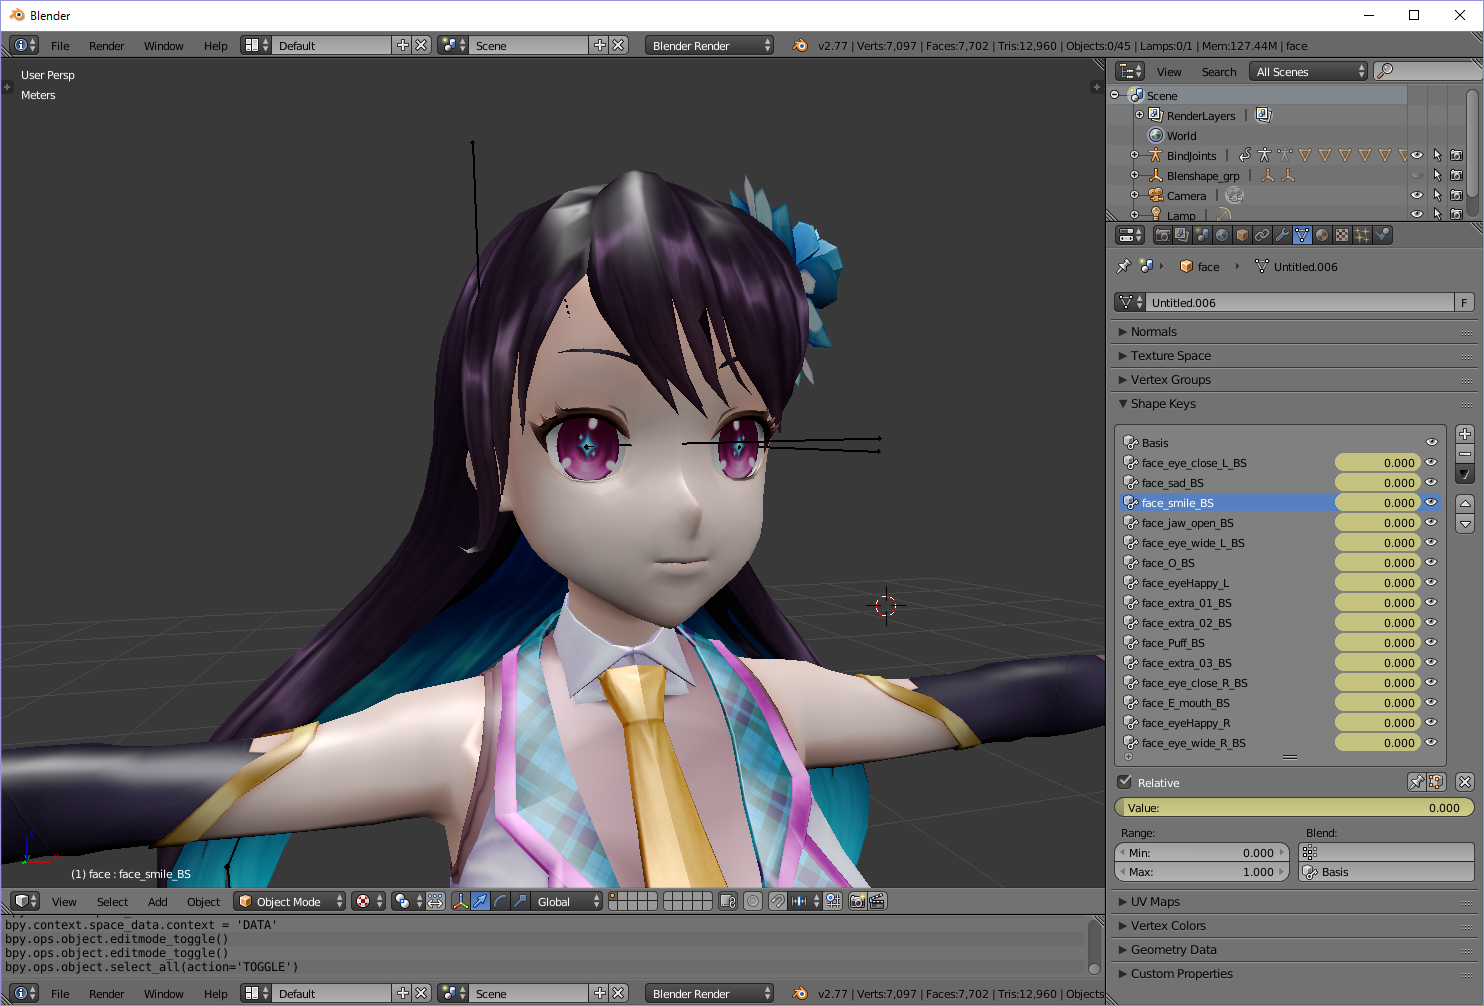This screenshot has height=1006, width=1484.
Task: Toggle the 3D manipulator widget axes icon
Action: point(460,901)
